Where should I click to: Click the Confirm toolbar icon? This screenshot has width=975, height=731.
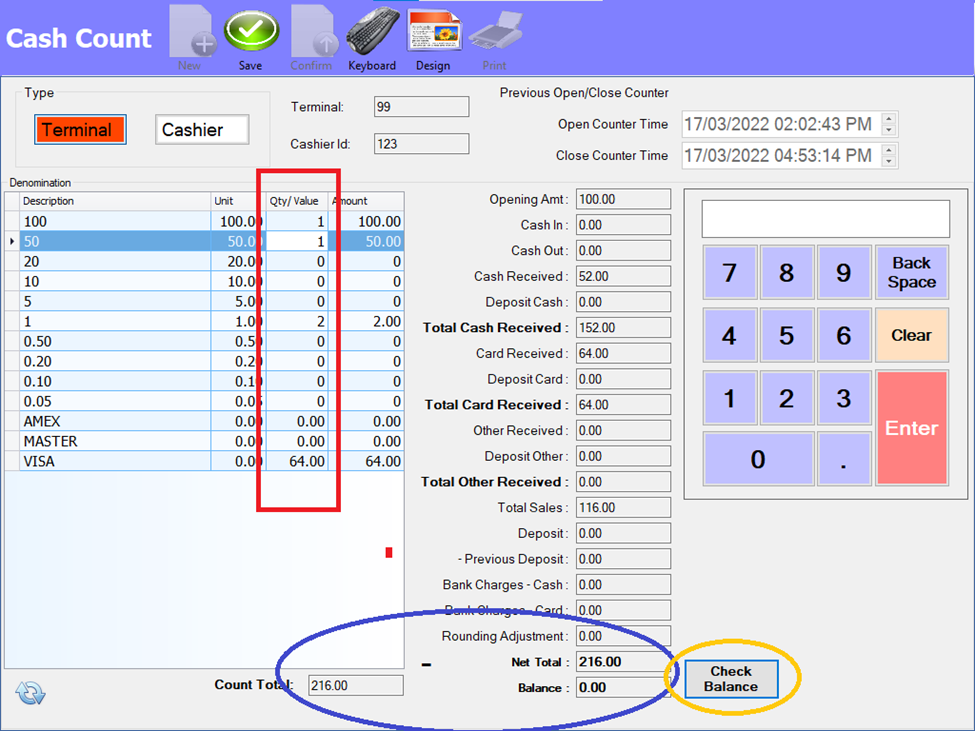pyautogui.click(x=311, y=35)
